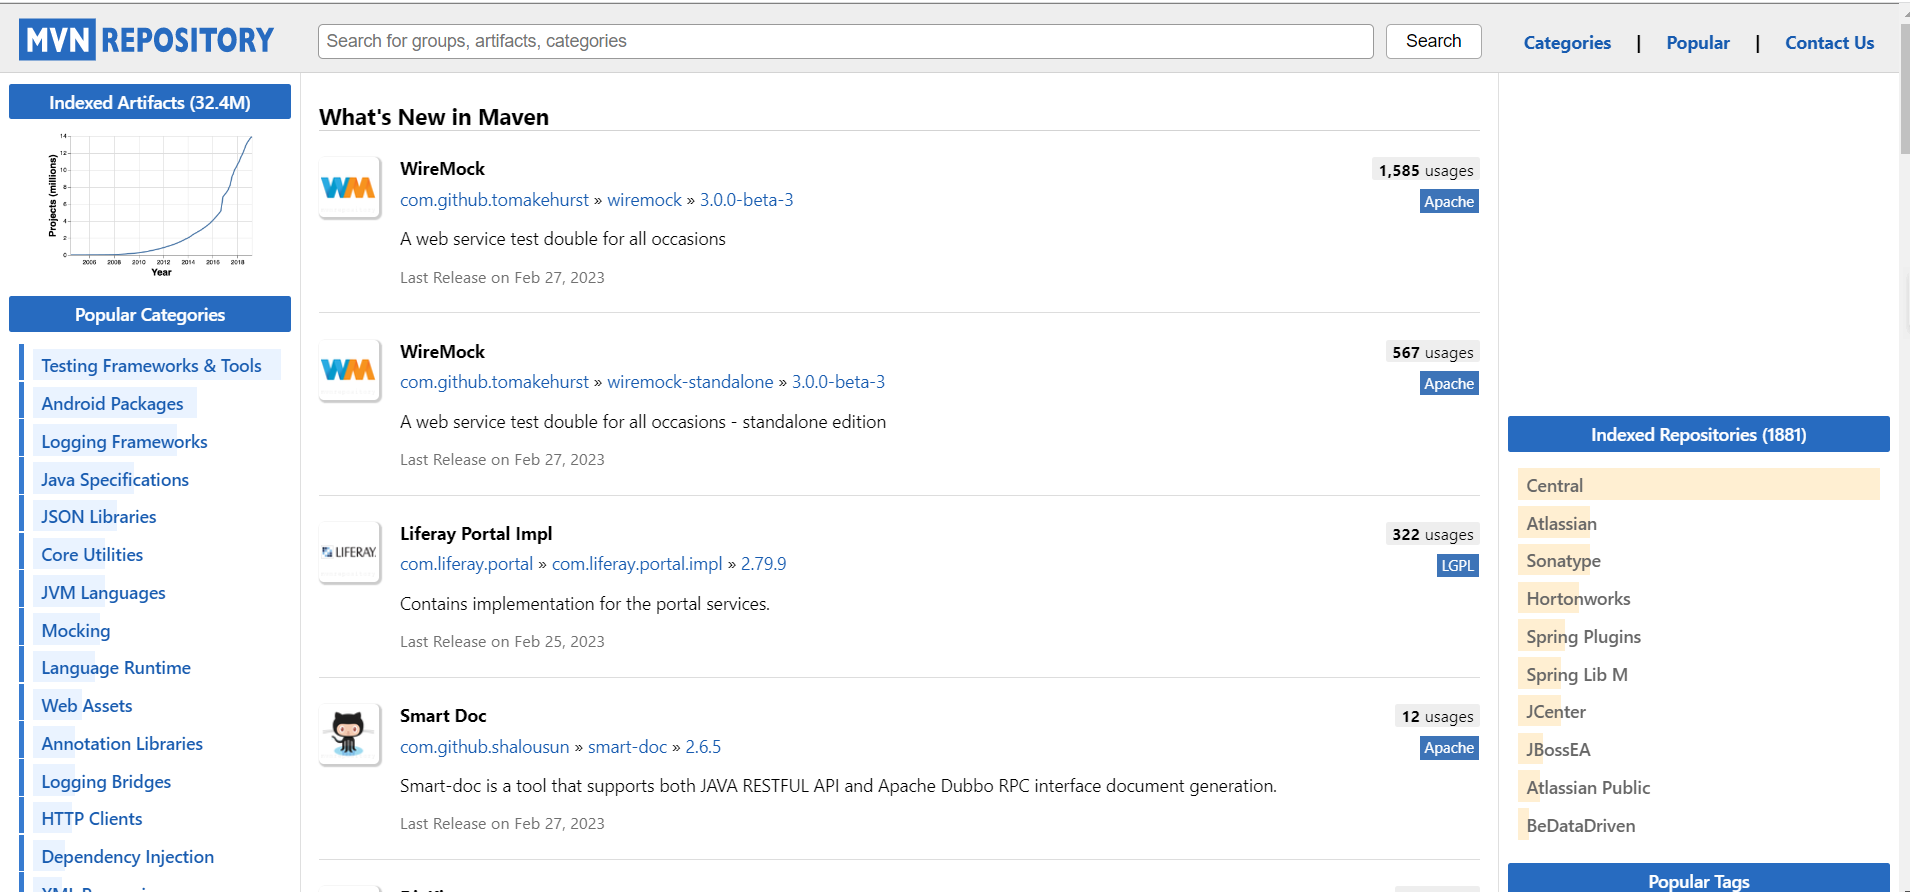This screenshot has width=1910, height=892.
Task: Open Dependency Injection category
Action: coord(128,857)
